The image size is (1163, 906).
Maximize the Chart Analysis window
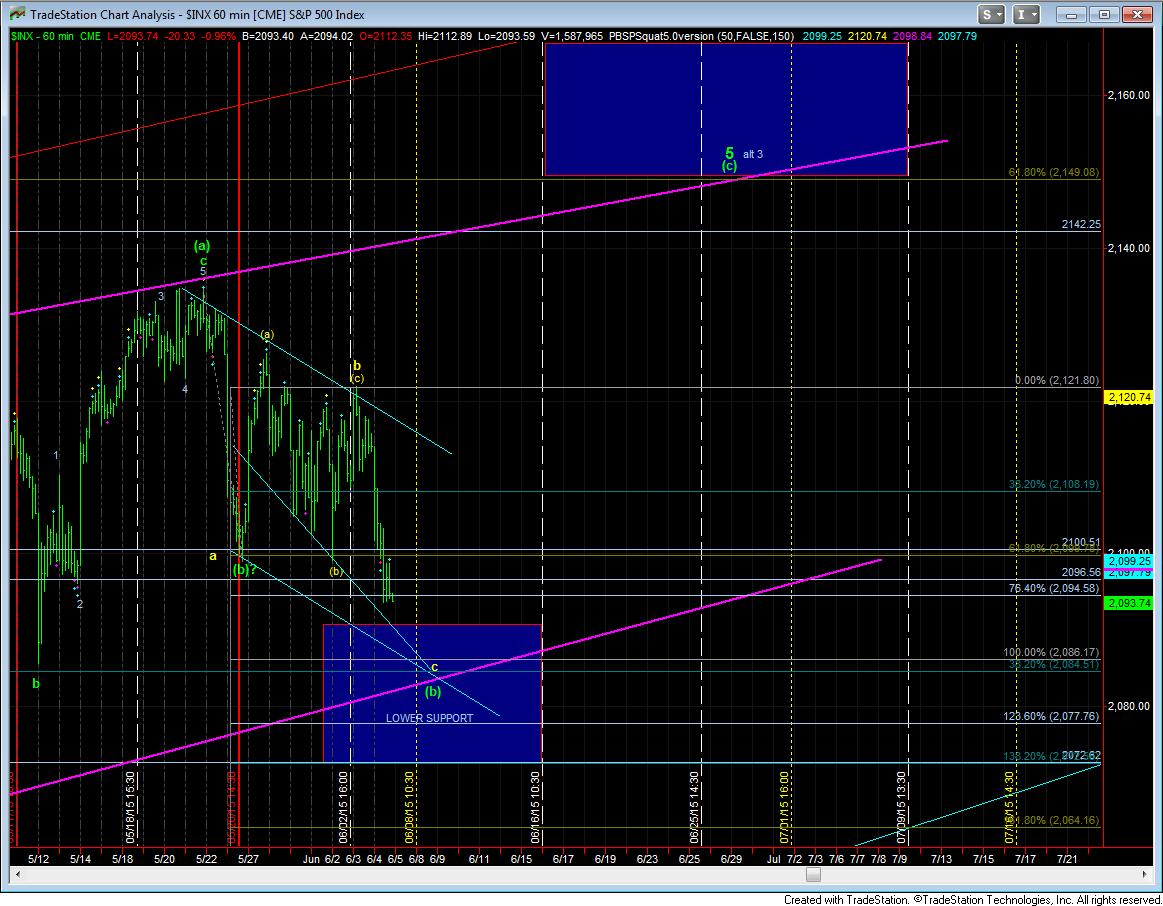click(x=1104, y=14)
